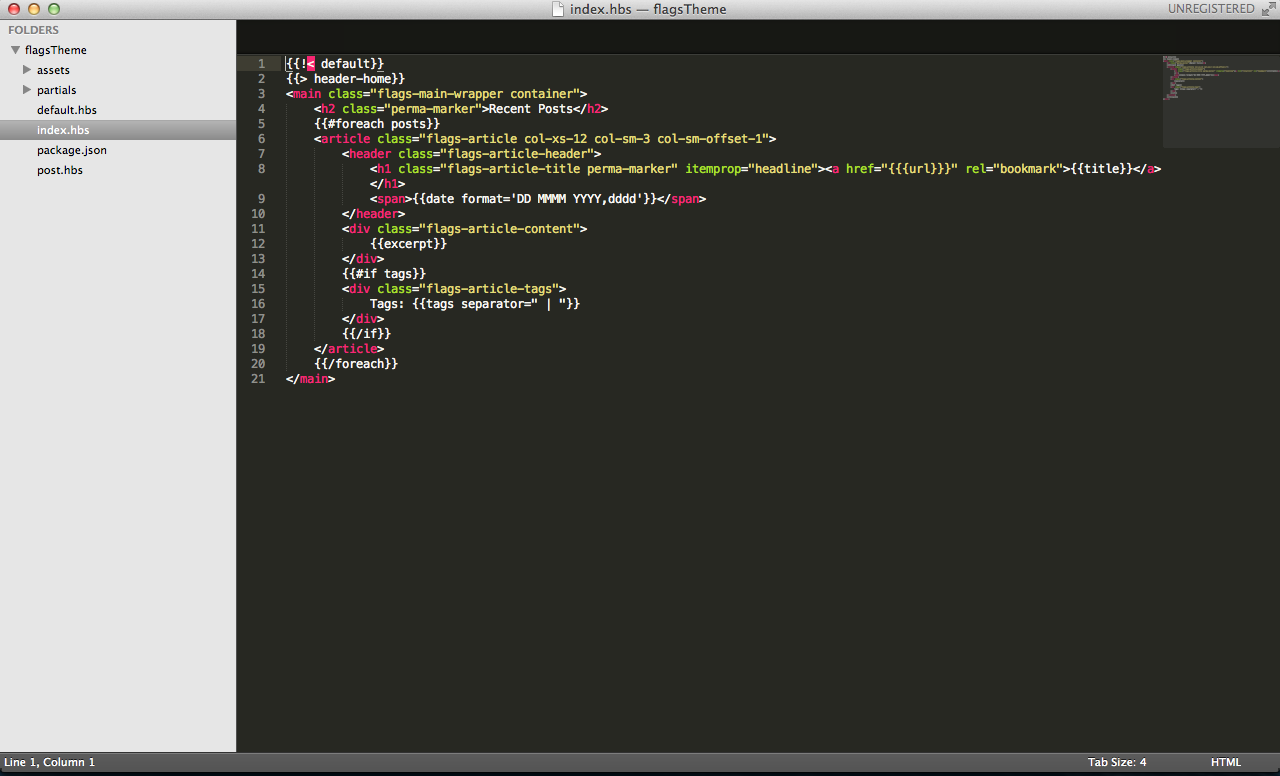Click Line 1, Column 1 status text
The width and height of the screenshot is (1280, 776).
pos(49,762)
